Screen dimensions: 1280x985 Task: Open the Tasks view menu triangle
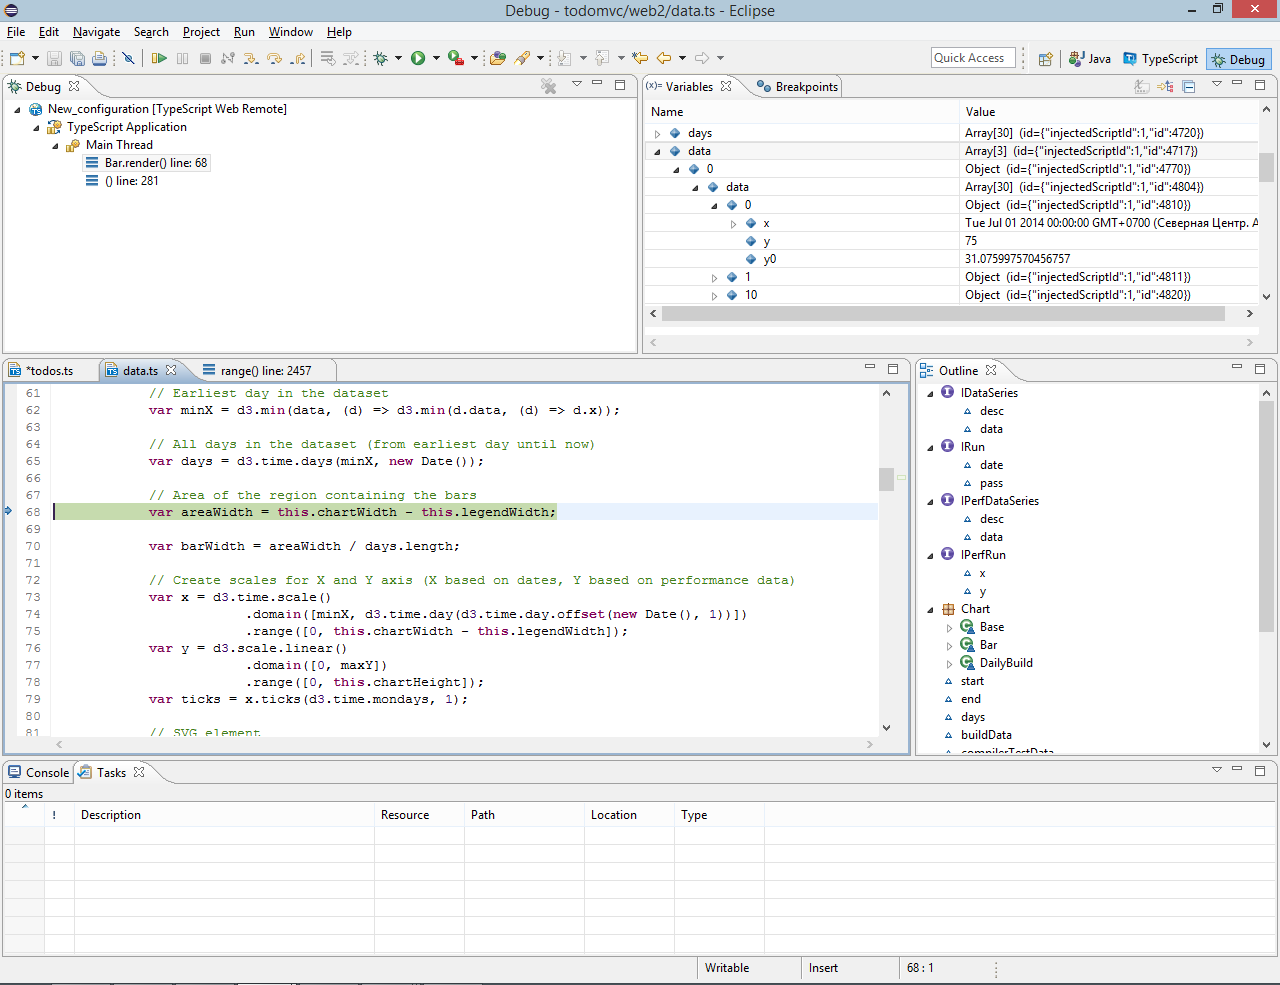pyautogui.click(x=1216, y=770)
